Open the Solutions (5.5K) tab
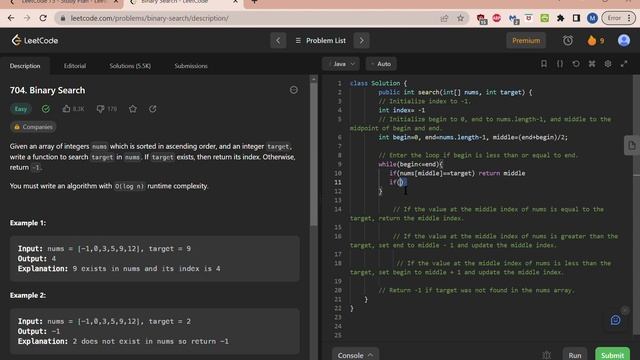The height and width of the screenshot is (360, 640). 130,66
